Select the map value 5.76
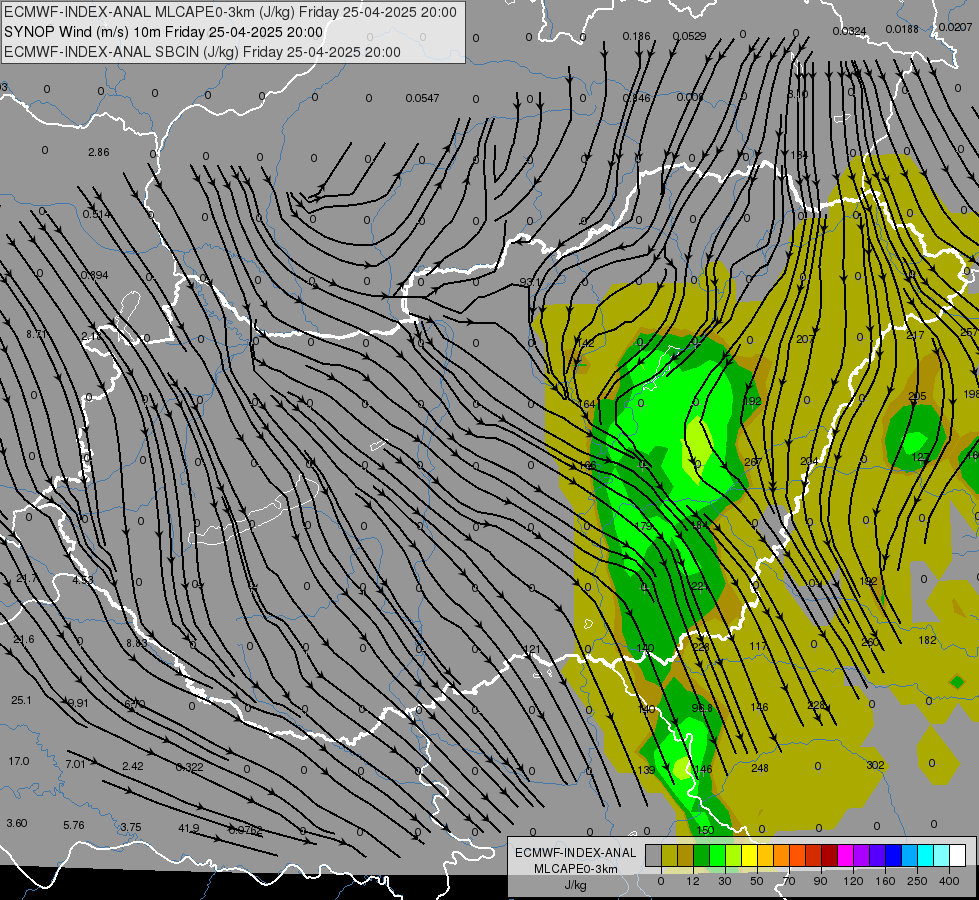This screenshot has width=979, height=900. tap(74, 825)
